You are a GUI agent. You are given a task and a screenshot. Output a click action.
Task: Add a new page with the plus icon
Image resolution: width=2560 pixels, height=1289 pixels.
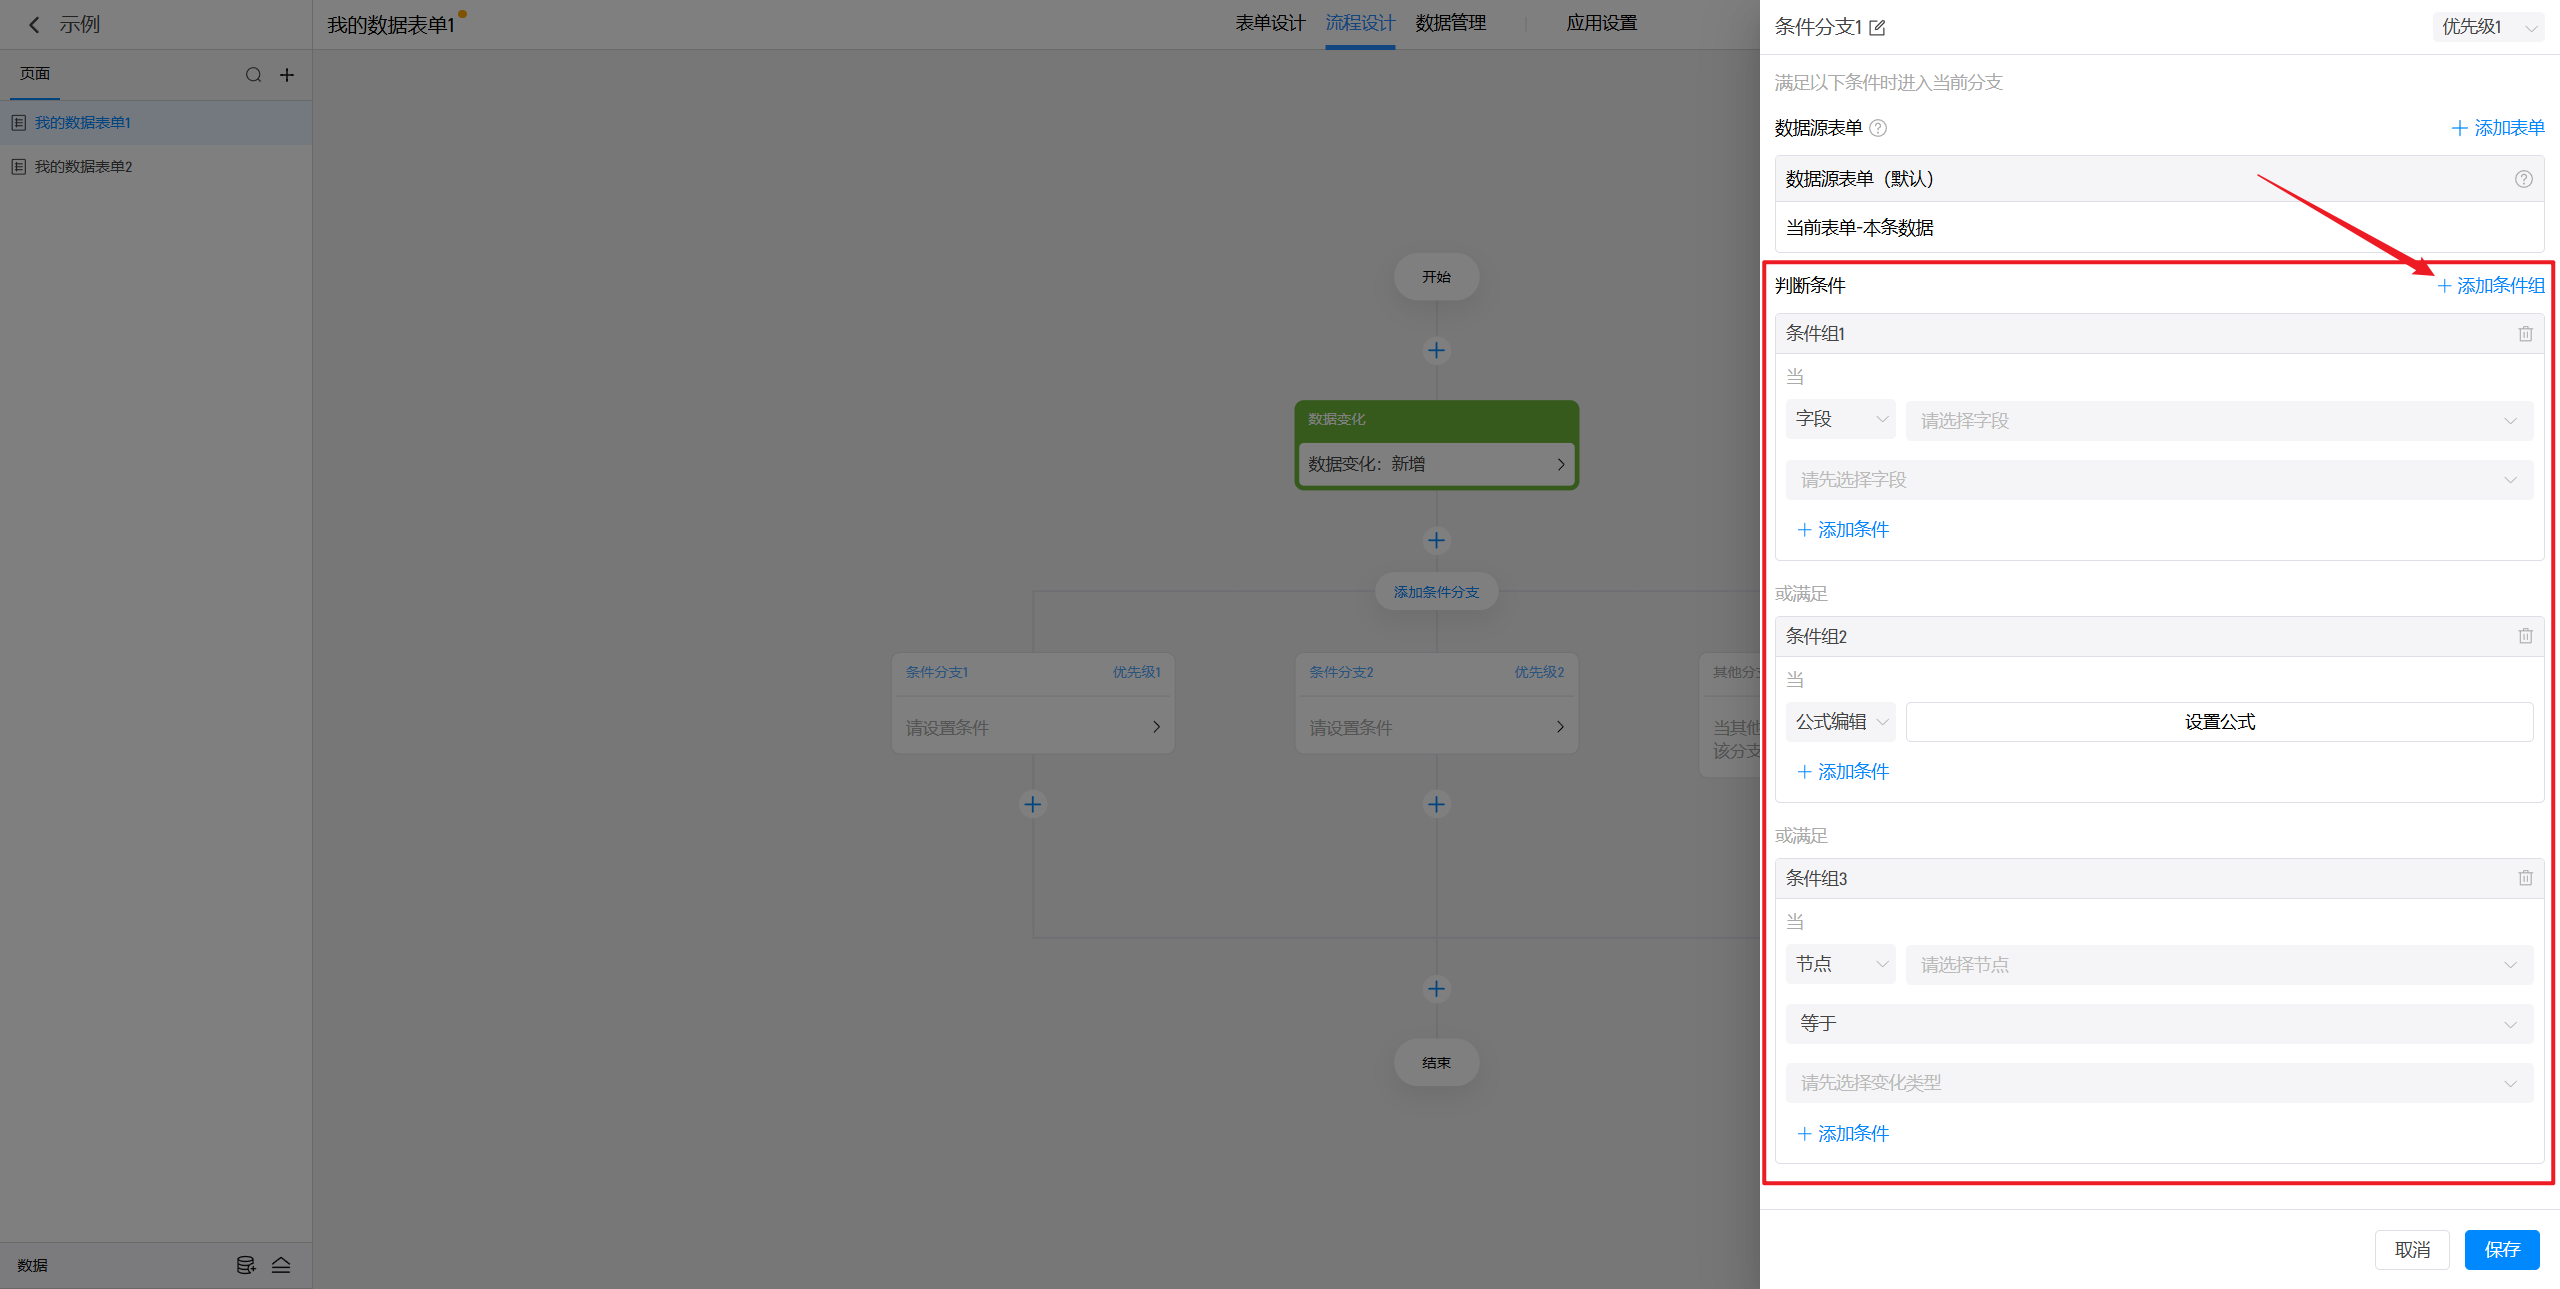click(x=287, y=75)
